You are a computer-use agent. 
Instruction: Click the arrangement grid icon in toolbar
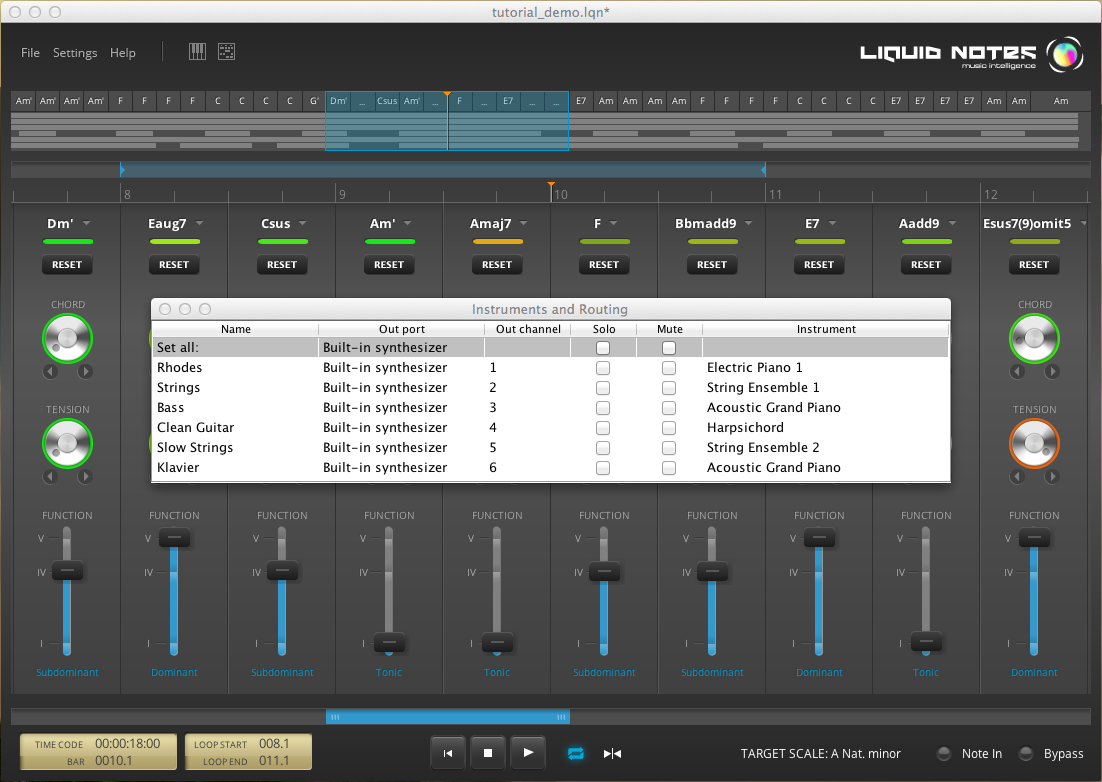pos(227,52)
